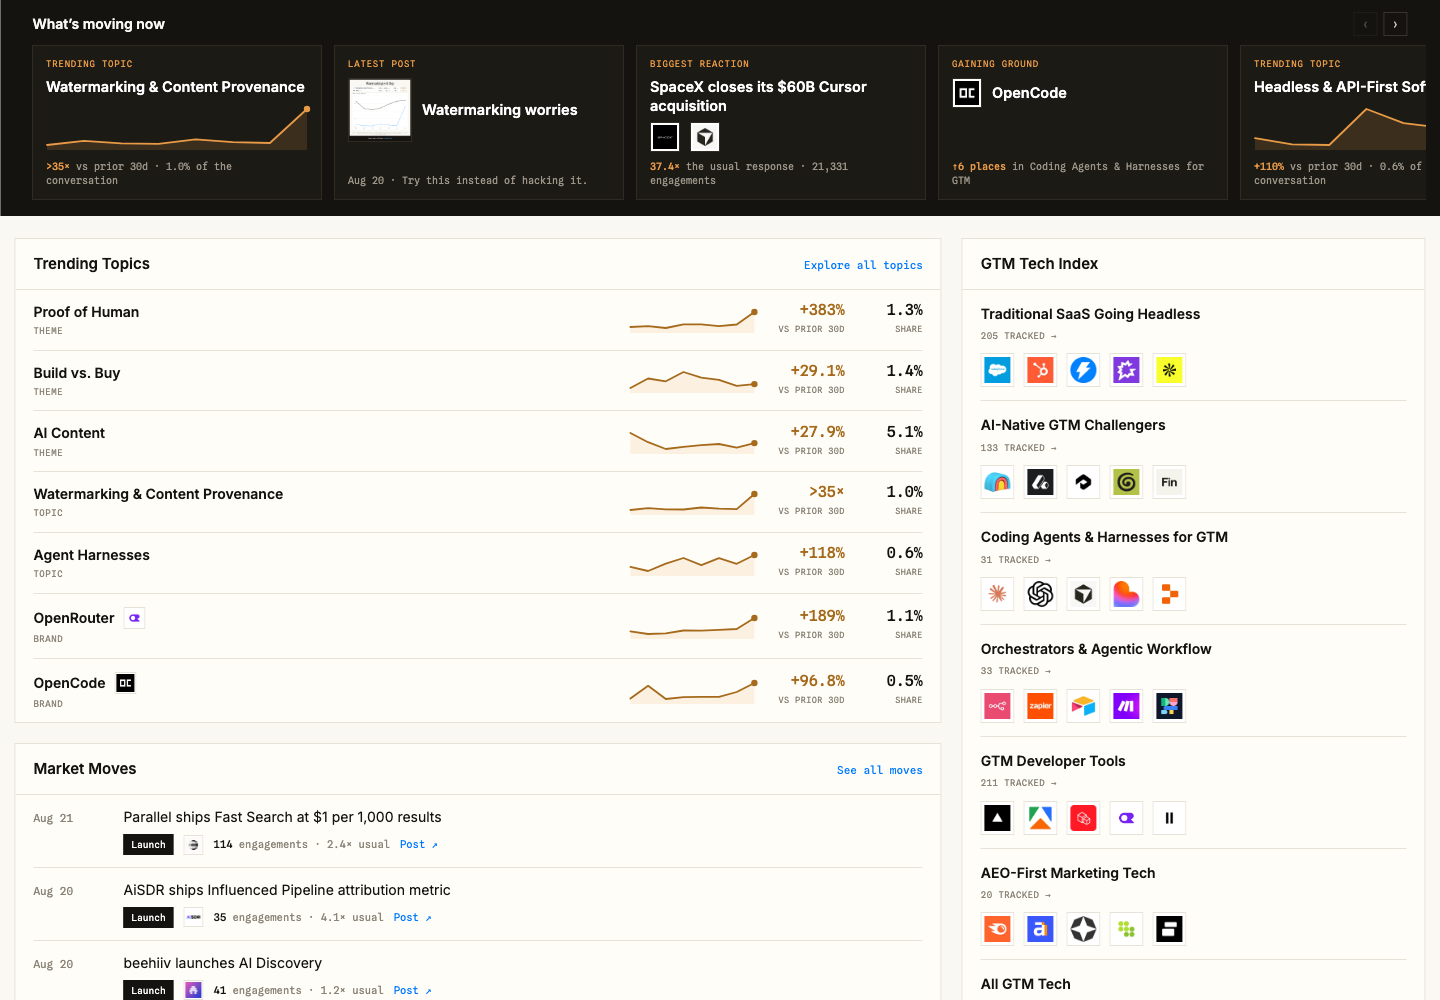This screenshot has height=1000, width=1440.
Task: Open the red cubes logo in Developer Tools
Action: [x=1083, y=818]
